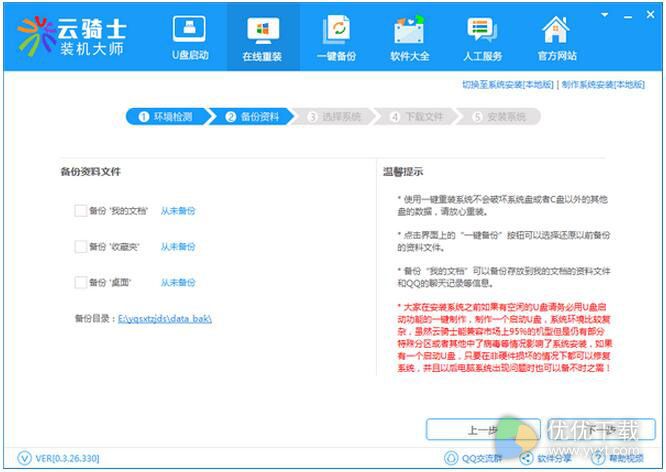Open the U盘启动 tool icon
Image resolution: width=666 pixels, height=472 pixels.
pyautogui.click(x=189, y=29)
